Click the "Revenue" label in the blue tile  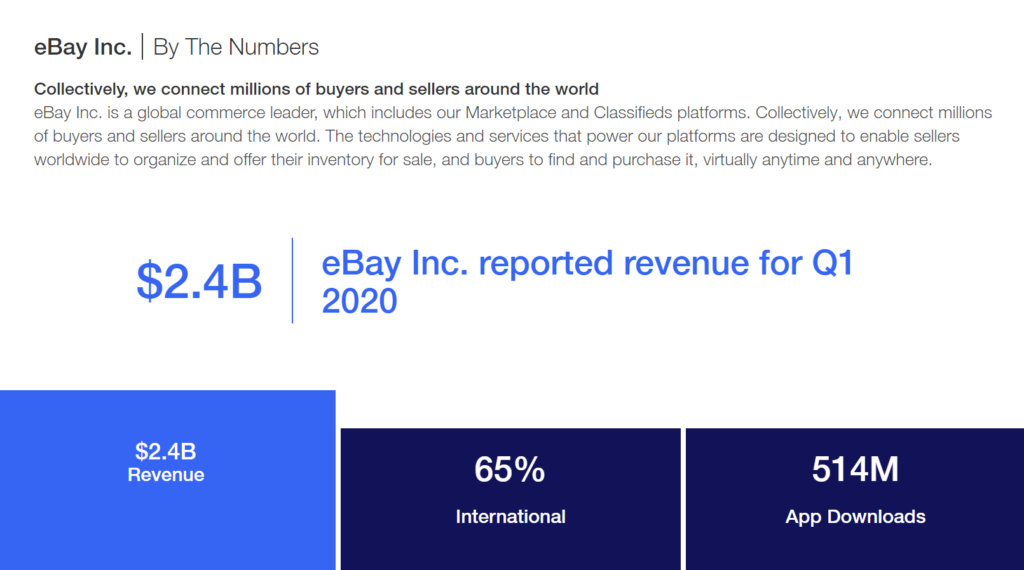(x=166, y=475)
